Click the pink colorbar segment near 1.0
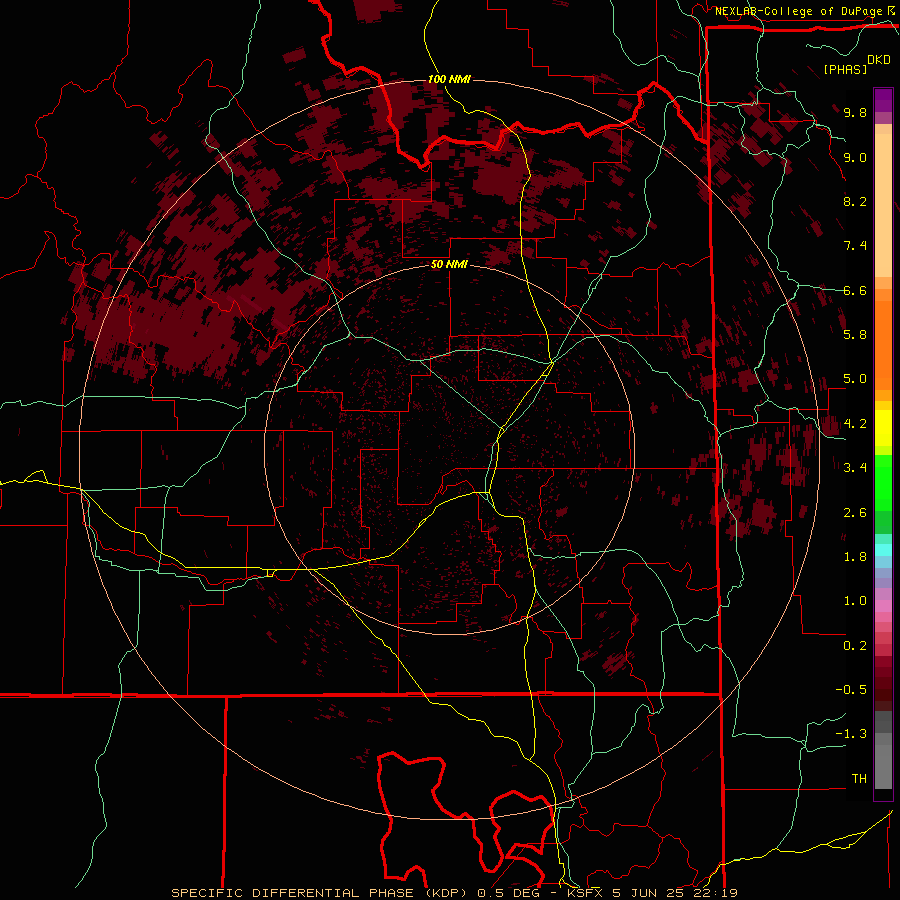This screenshot has height=900, width=900. click(x=883, y=606)
